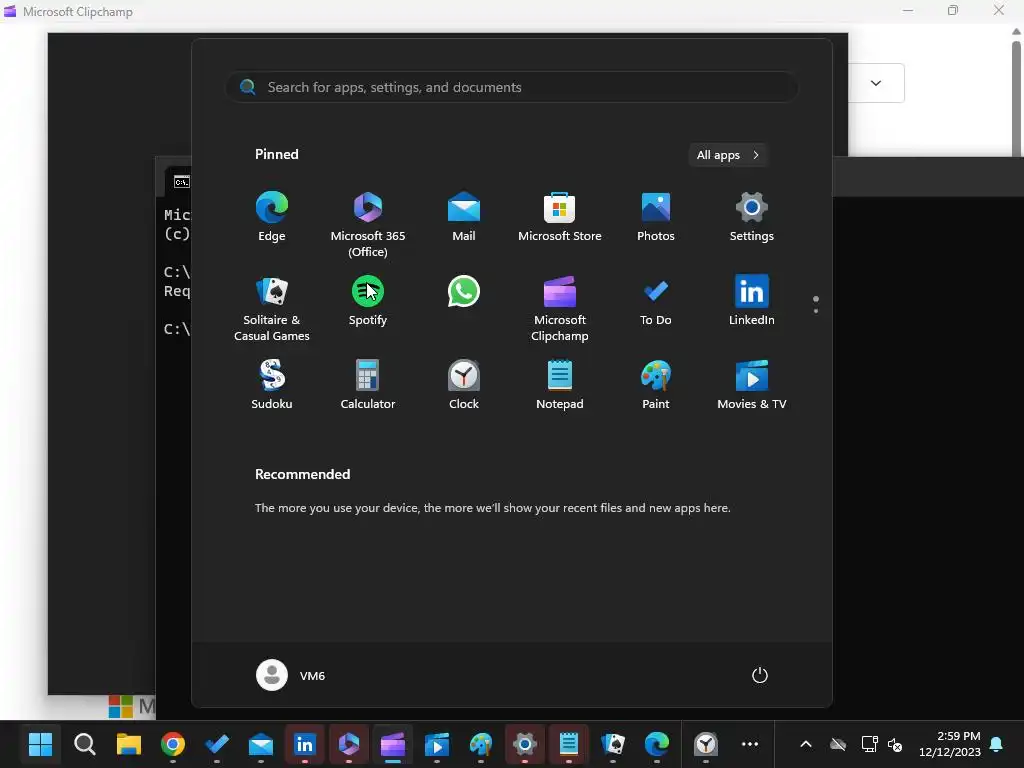Viewport: 1024px width, 768px height.
Task: Show taskbar overflow apps (three dots)
Action: pos(750,744)
